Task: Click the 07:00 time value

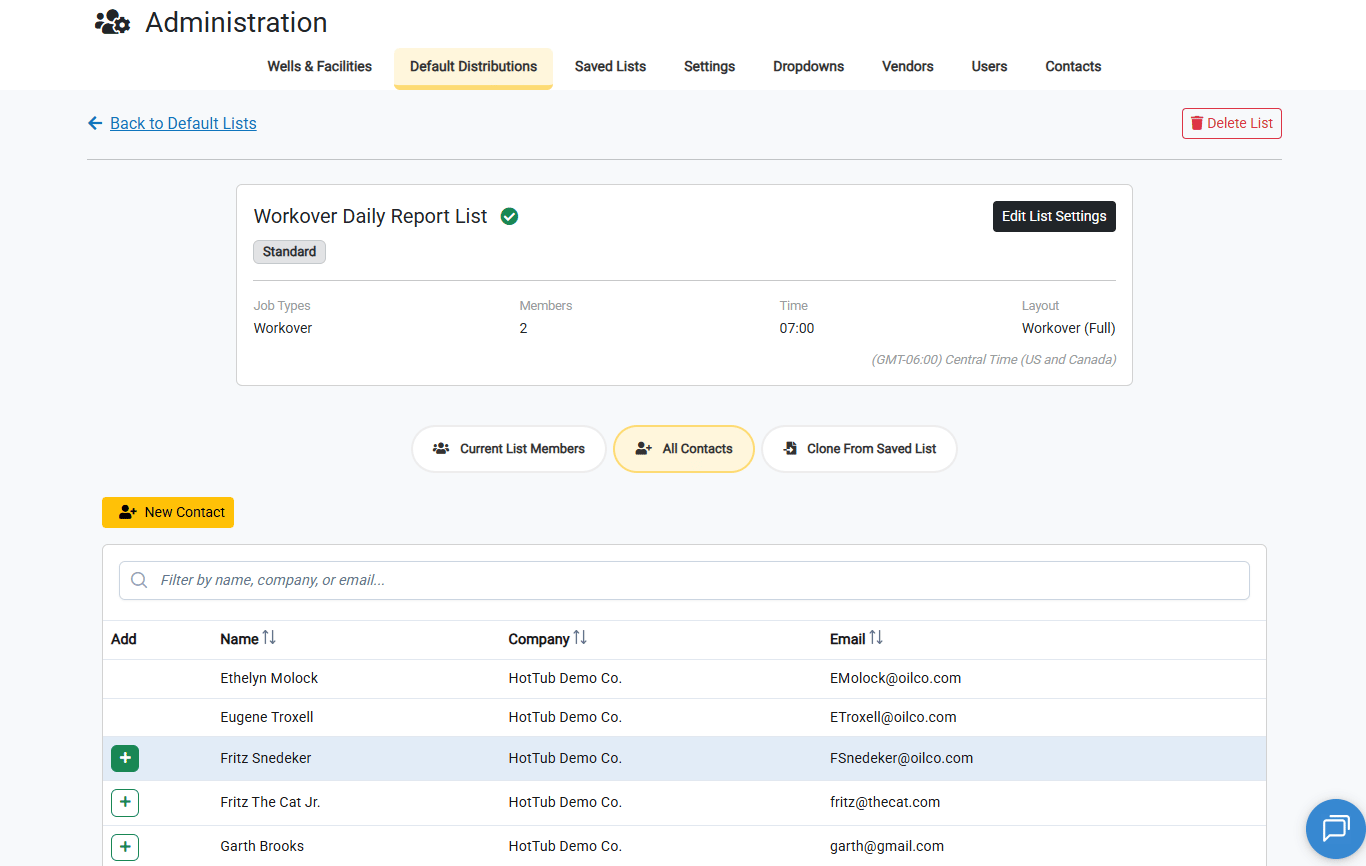Action: 797,328
